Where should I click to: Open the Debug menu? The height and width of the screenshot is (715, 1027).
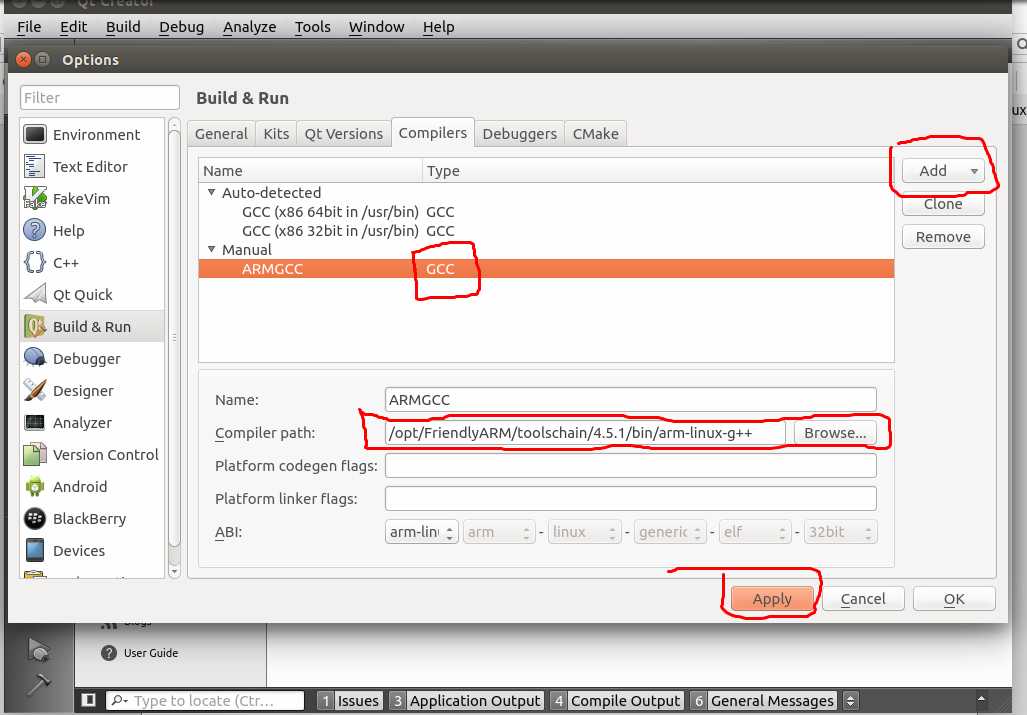[x=181, y=27]
